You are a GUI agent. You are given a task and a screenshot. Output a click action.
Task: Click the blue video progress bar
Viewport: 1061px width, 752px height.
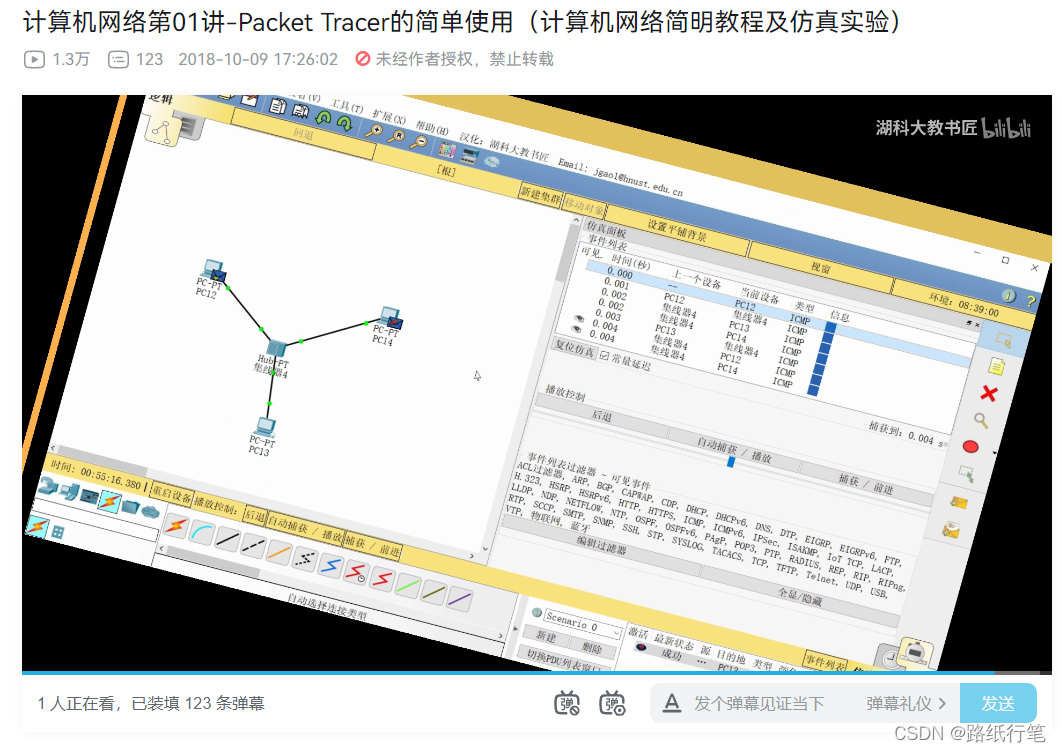[507, 673]
